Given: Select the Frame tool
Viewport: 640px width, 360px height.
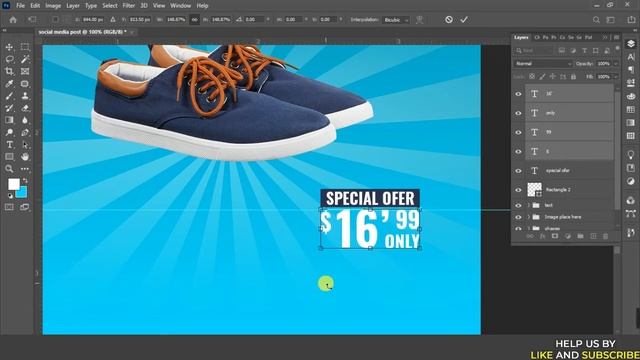Looking at the screenshot, I should [25, 71].
